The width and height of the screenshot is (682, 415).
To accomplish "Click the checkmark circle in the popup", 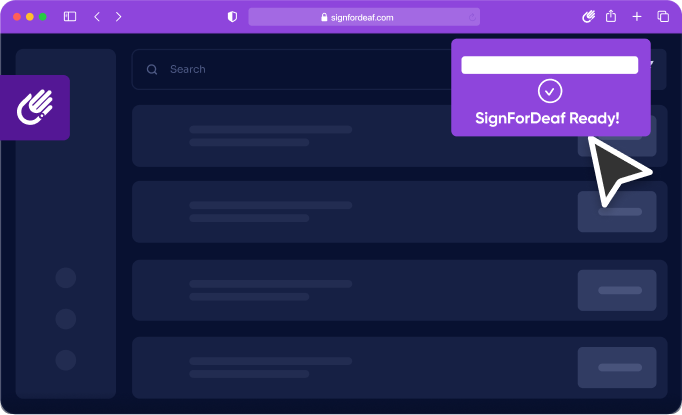I will pyautogui.click(x=550, y=91).
